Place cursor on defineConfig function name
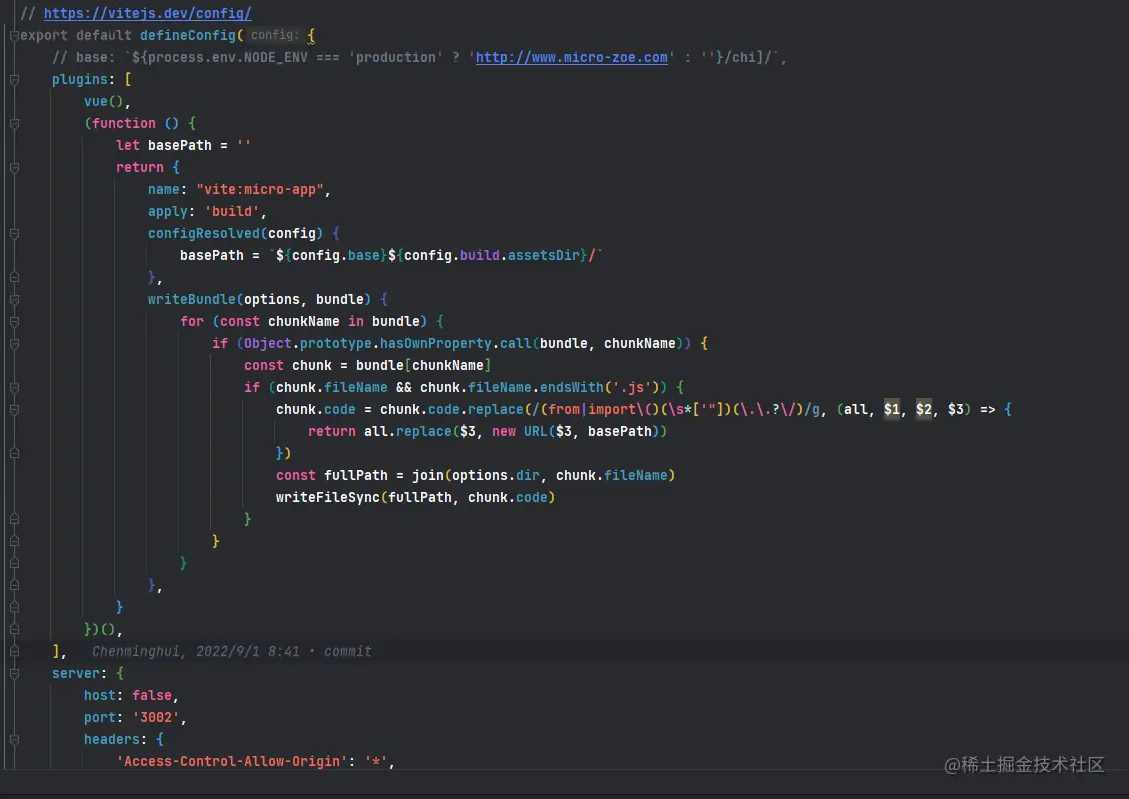The height and width of the screenshot is (799, 1129). (x=188, y=35)
